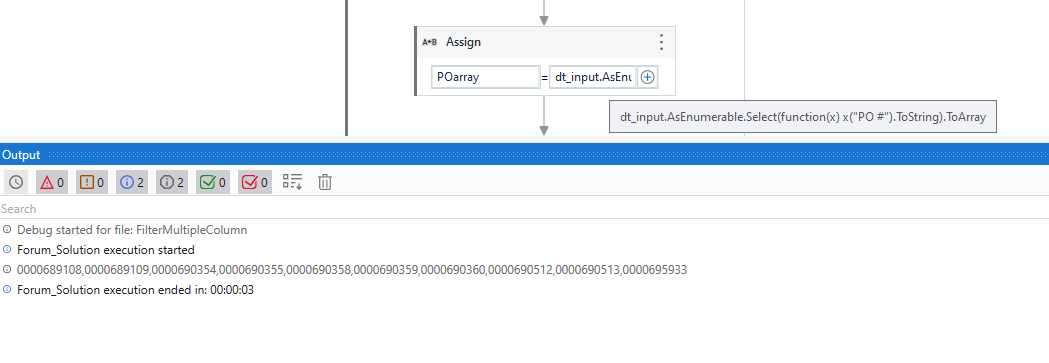This screenshot has width=1049, height=363.
Task: Edit the POarray variable field
Action: [486, 77]
